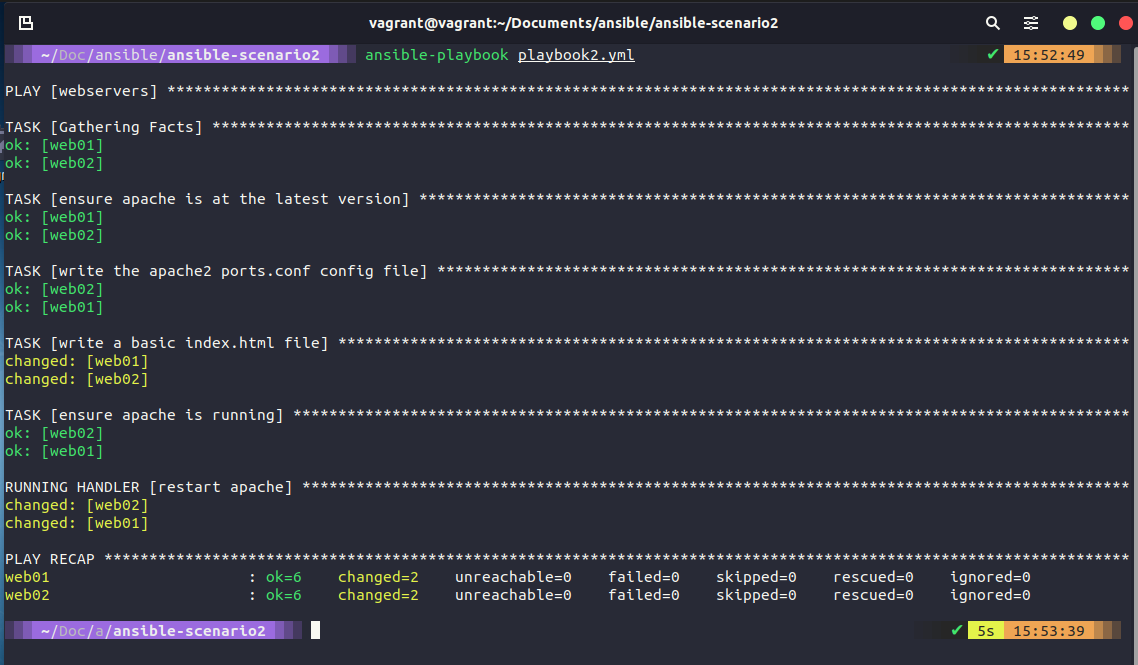Select the changed=2 stat for web01
This screenshot has width=1138, height=665.
tap(378, 577)
